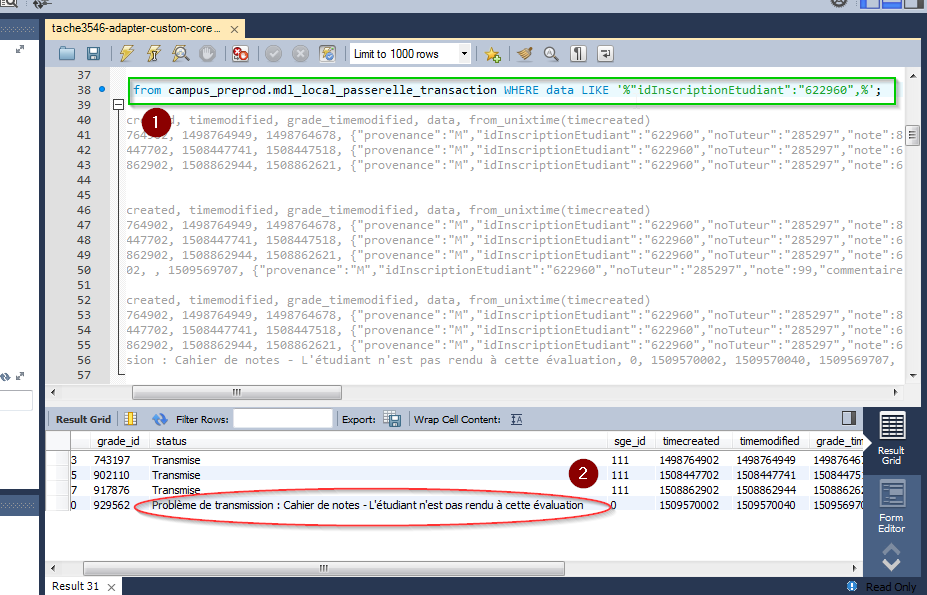Click in the Filter Rows input field
The height and width of the screenshot is (595, 927).
[283, 419]
